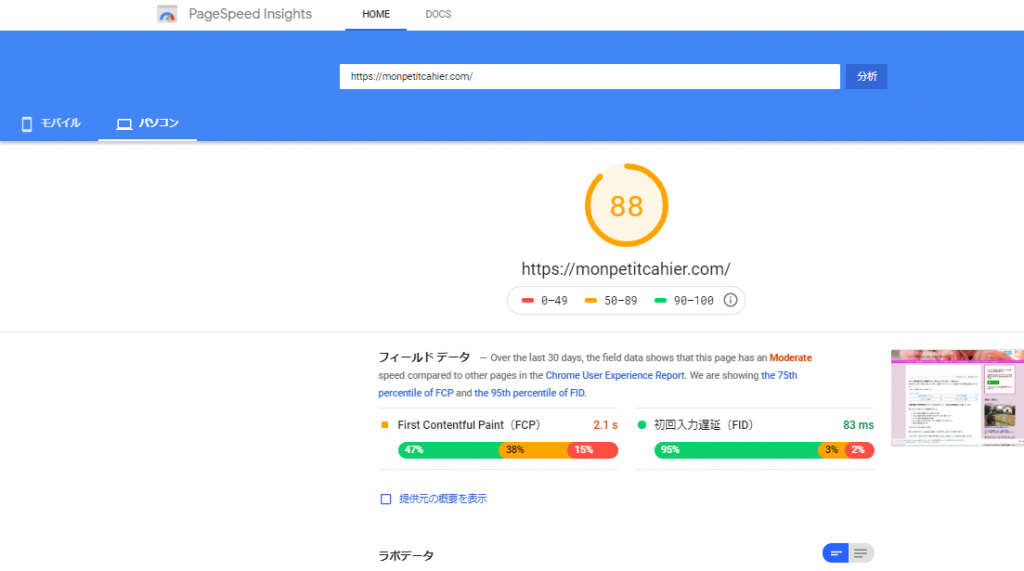Click the red 0-49 legend marker
Screen dimensions: 1024x571
point(528,301)
